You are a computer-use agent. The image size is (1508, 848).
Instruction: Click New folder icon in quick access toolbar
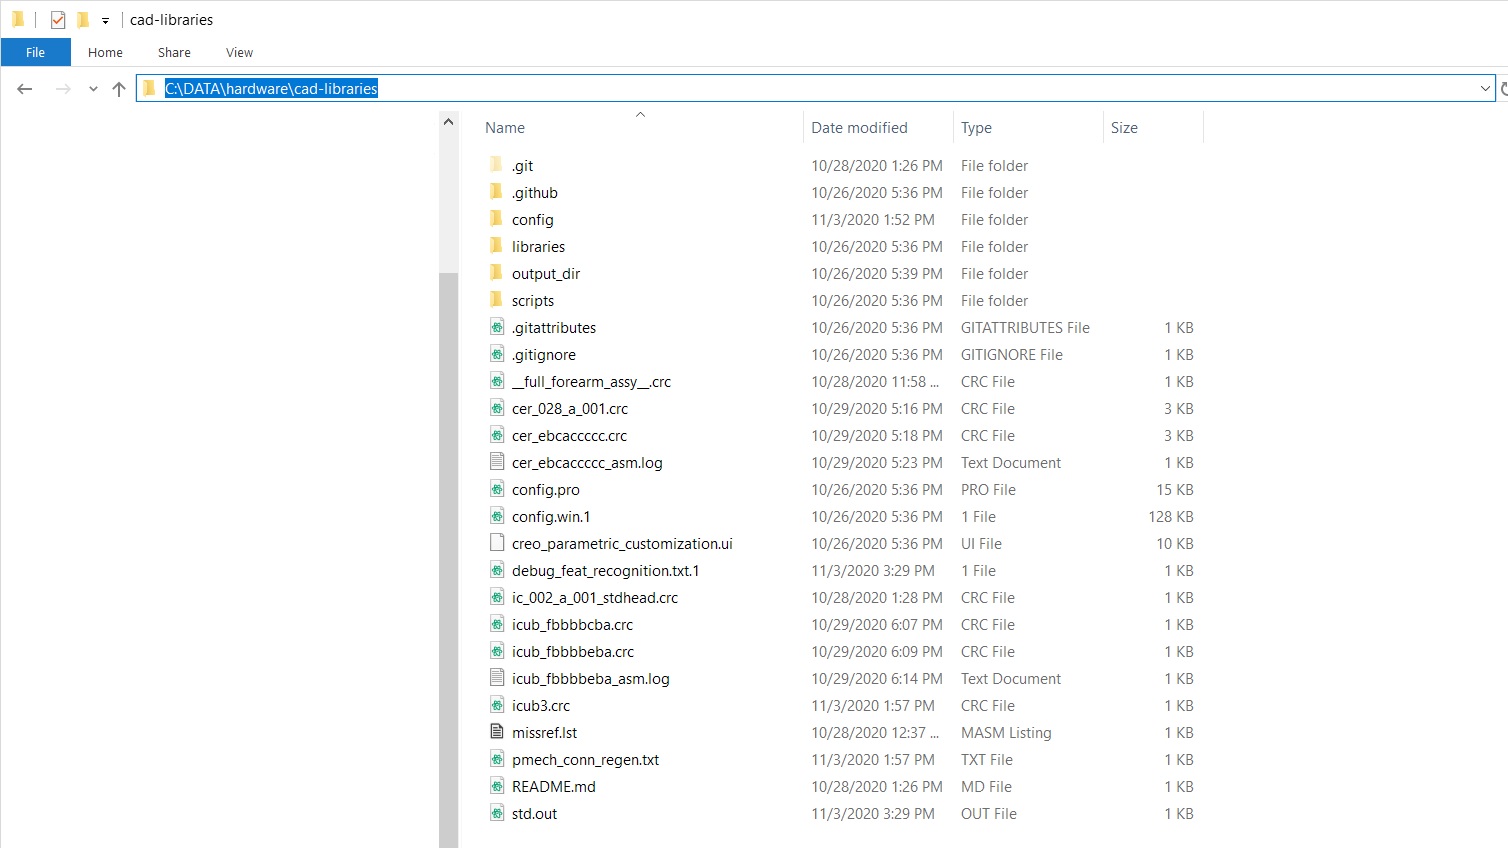point(83,19)
